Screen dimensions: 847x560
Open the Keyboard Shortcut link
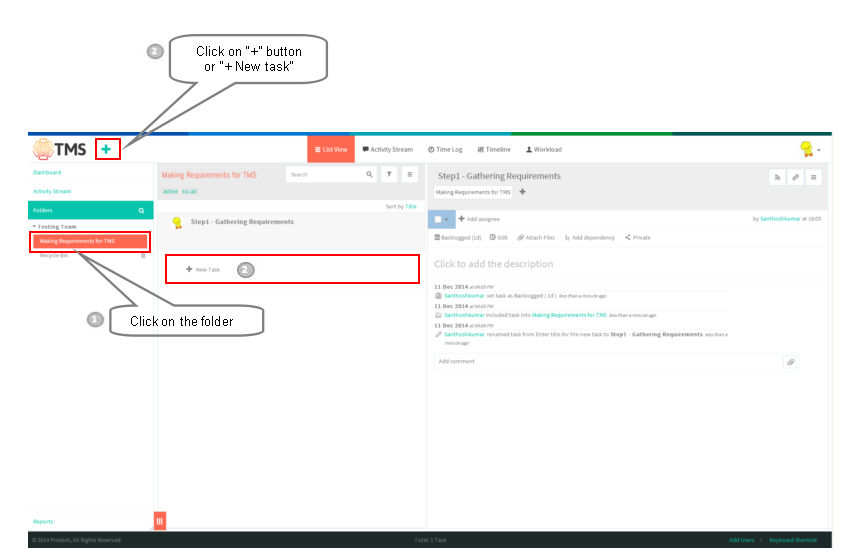click(793, 540)
